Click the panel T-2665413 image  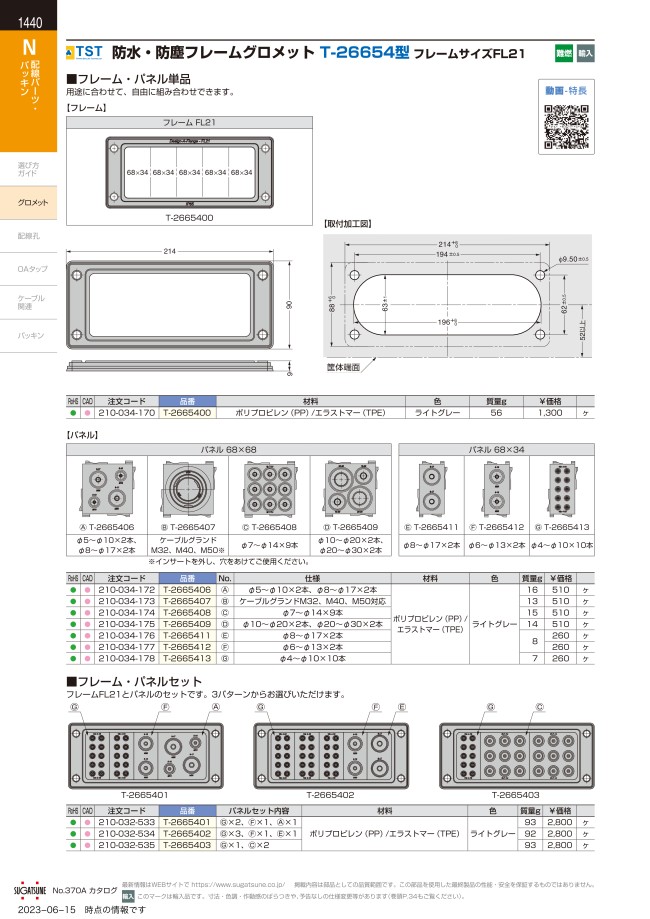[x=562, y=489]
